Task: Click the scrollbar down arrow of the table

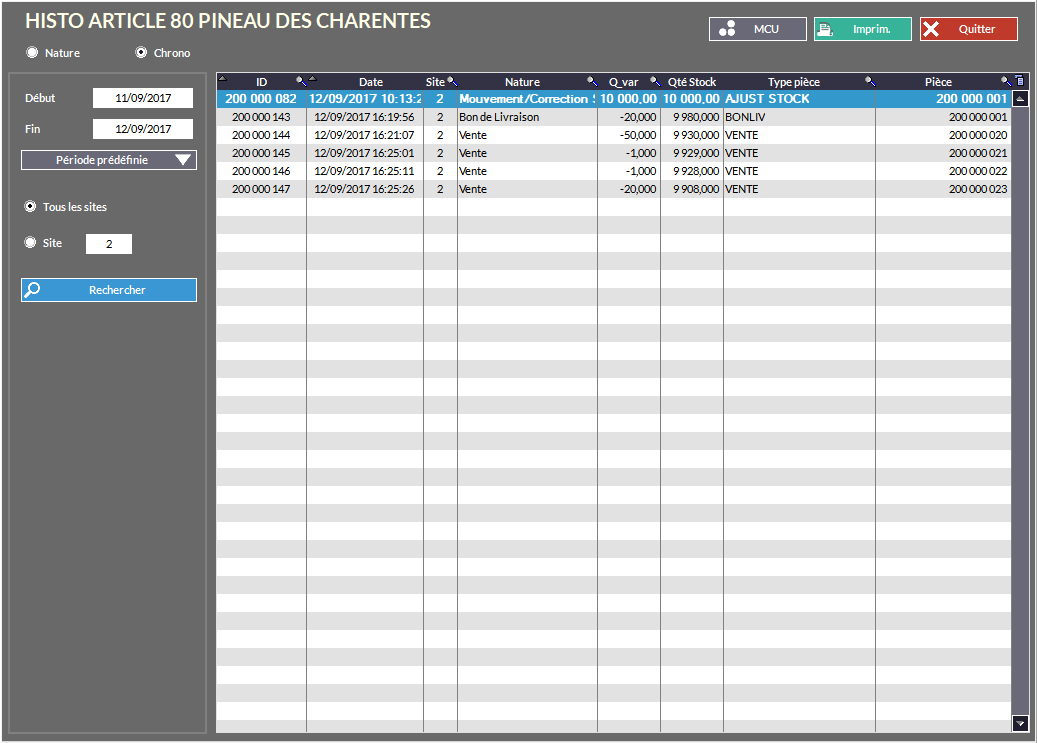Action: pyautogui.click(x=1020, y=723)
